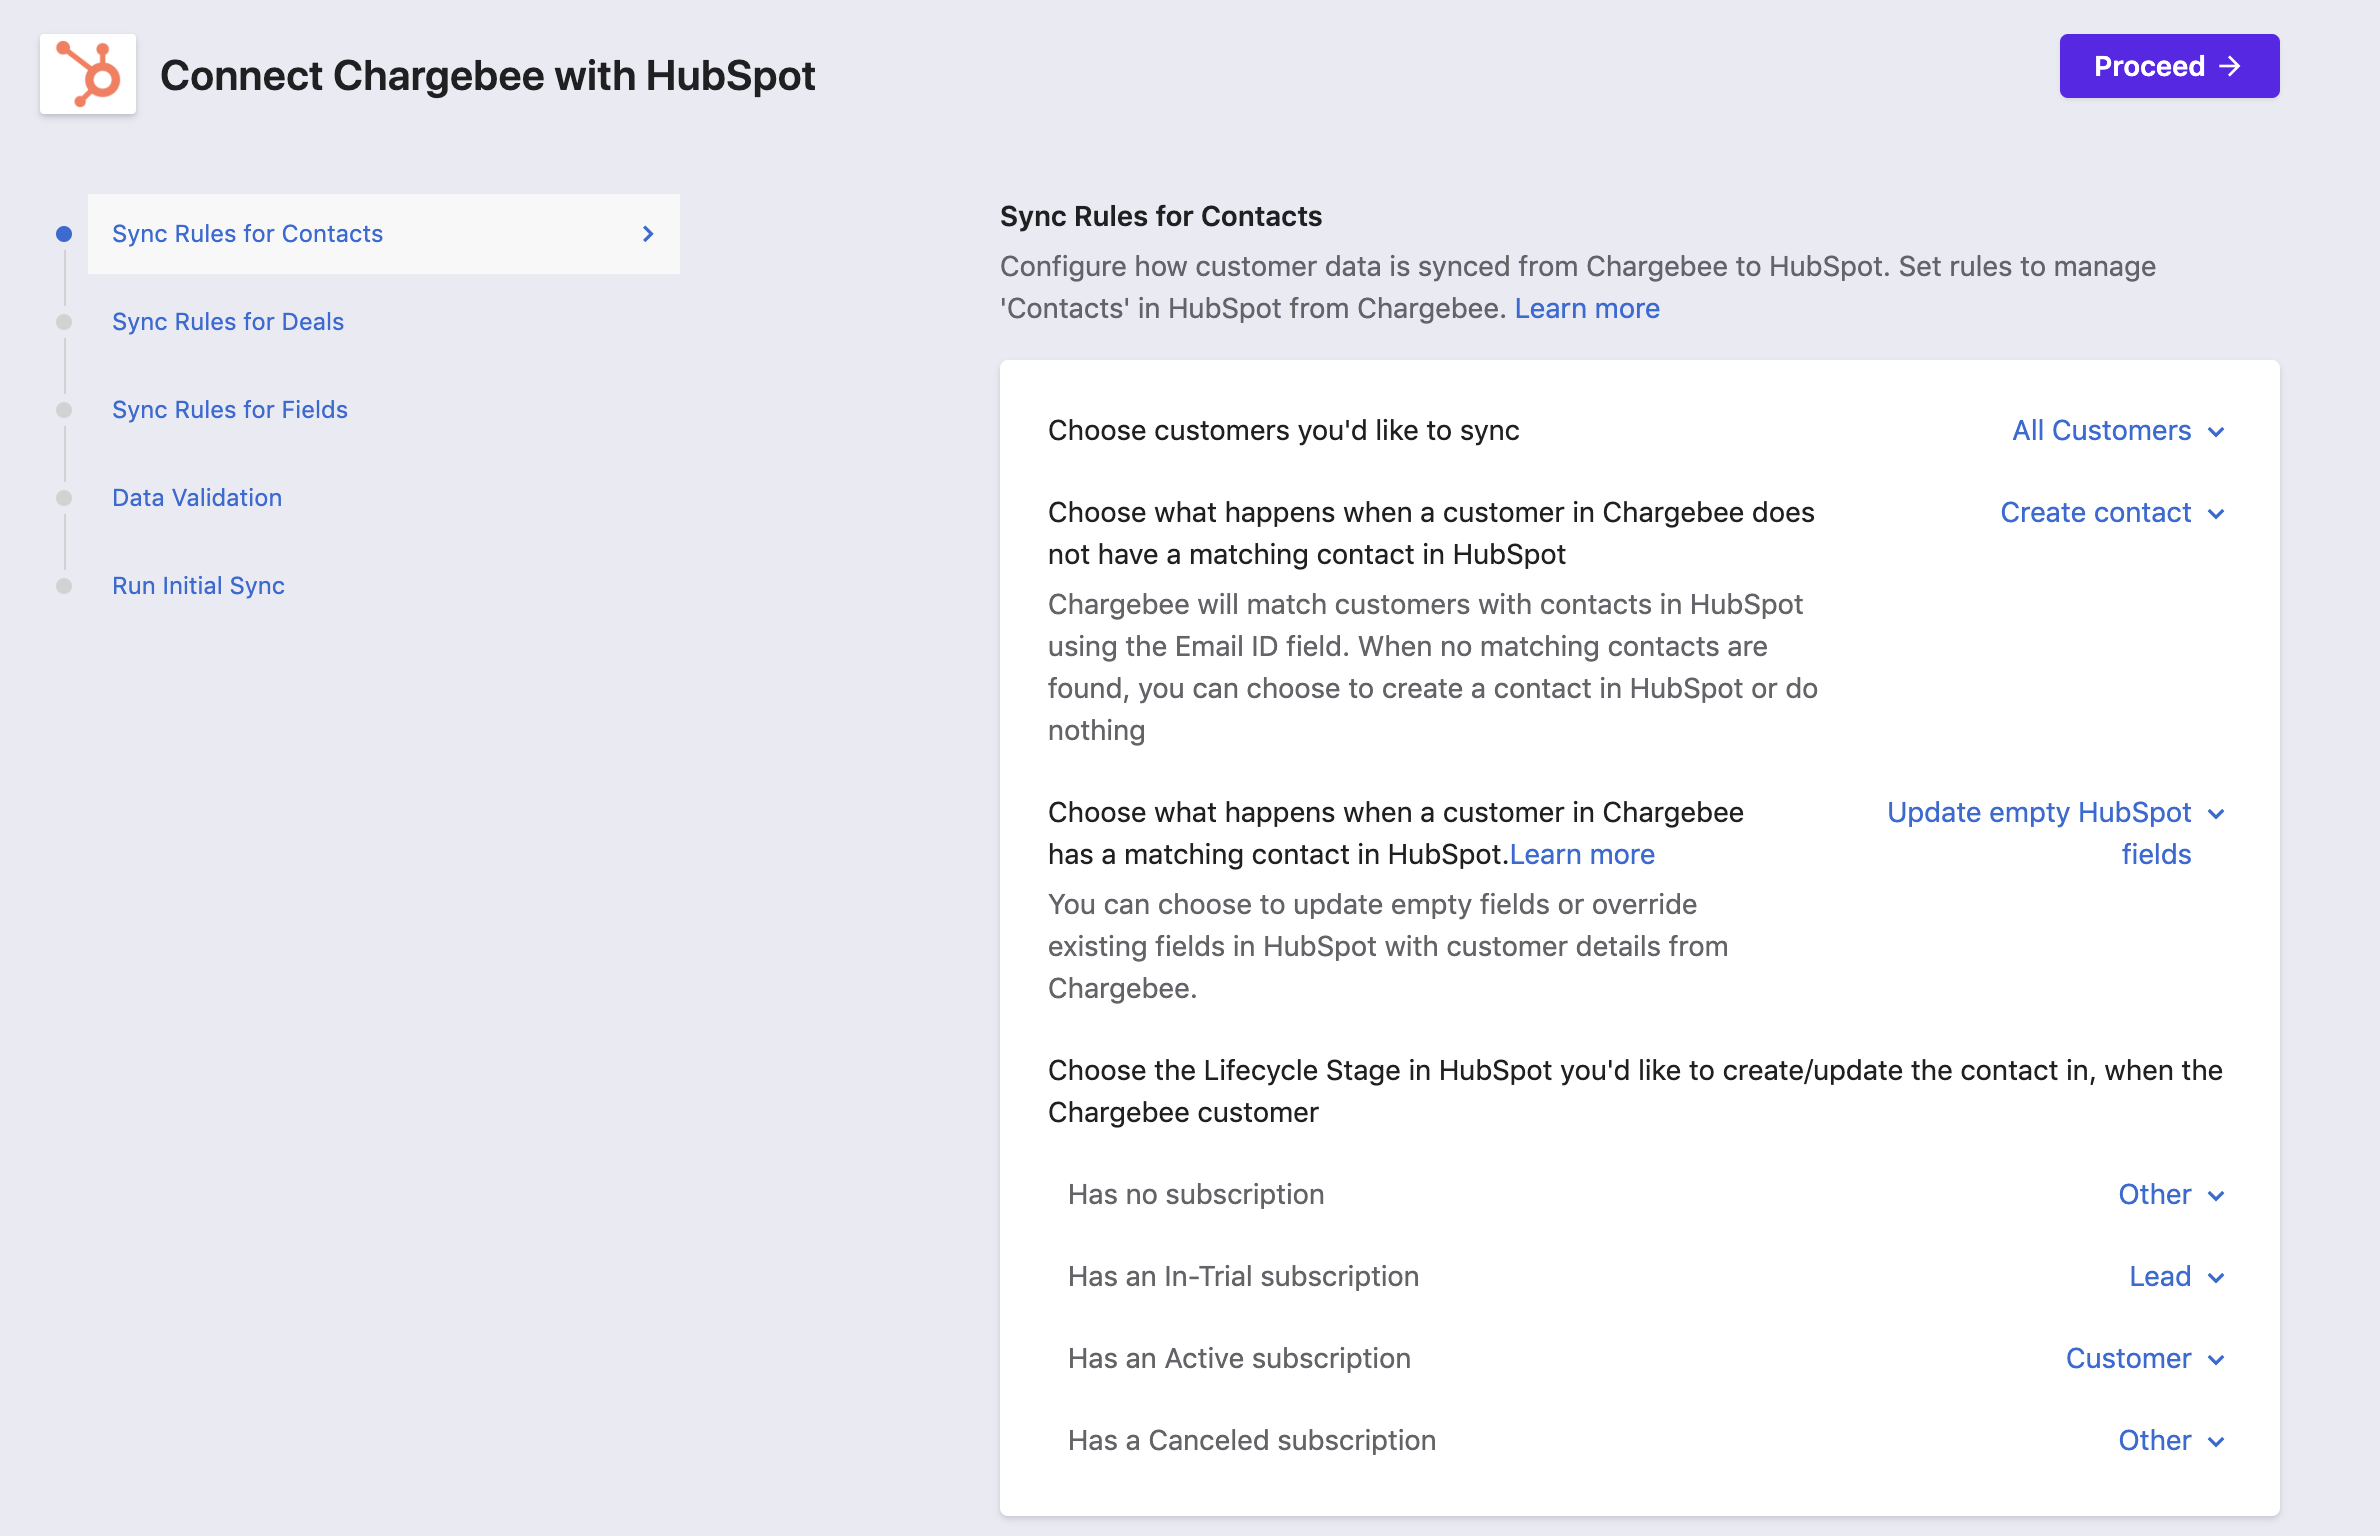Change the Has no subscription lifecycle stage dropdown
The height and width of the screenshot is (1536, 2380).
tap(2171, 1195)
